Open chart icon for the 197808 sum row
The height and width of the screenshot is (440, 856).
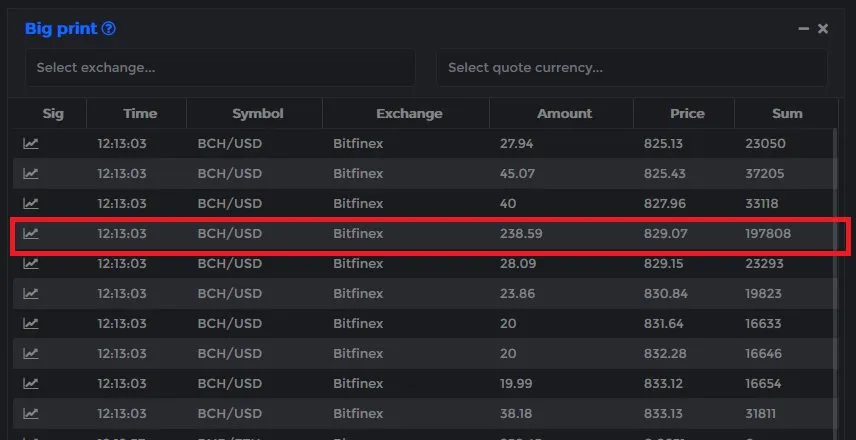point(31,234)
